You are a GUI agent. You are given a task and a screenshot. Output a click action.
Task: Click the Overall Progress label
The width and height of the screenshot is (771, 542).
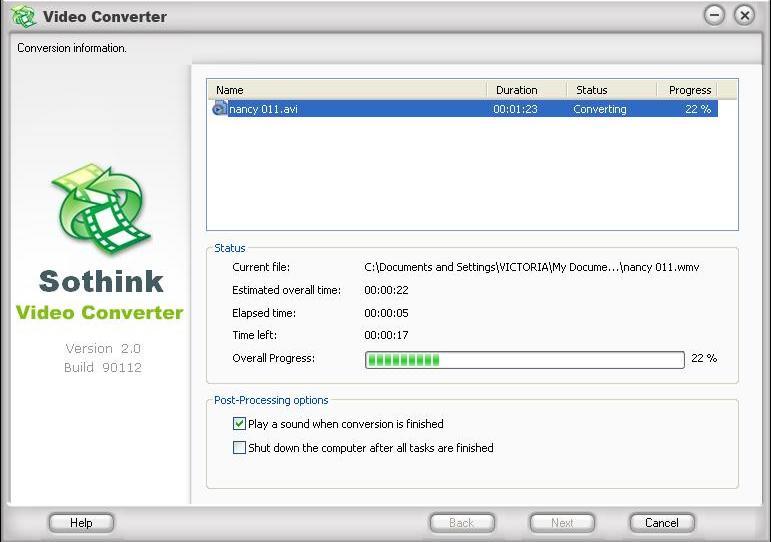click(x=273, y=358)
